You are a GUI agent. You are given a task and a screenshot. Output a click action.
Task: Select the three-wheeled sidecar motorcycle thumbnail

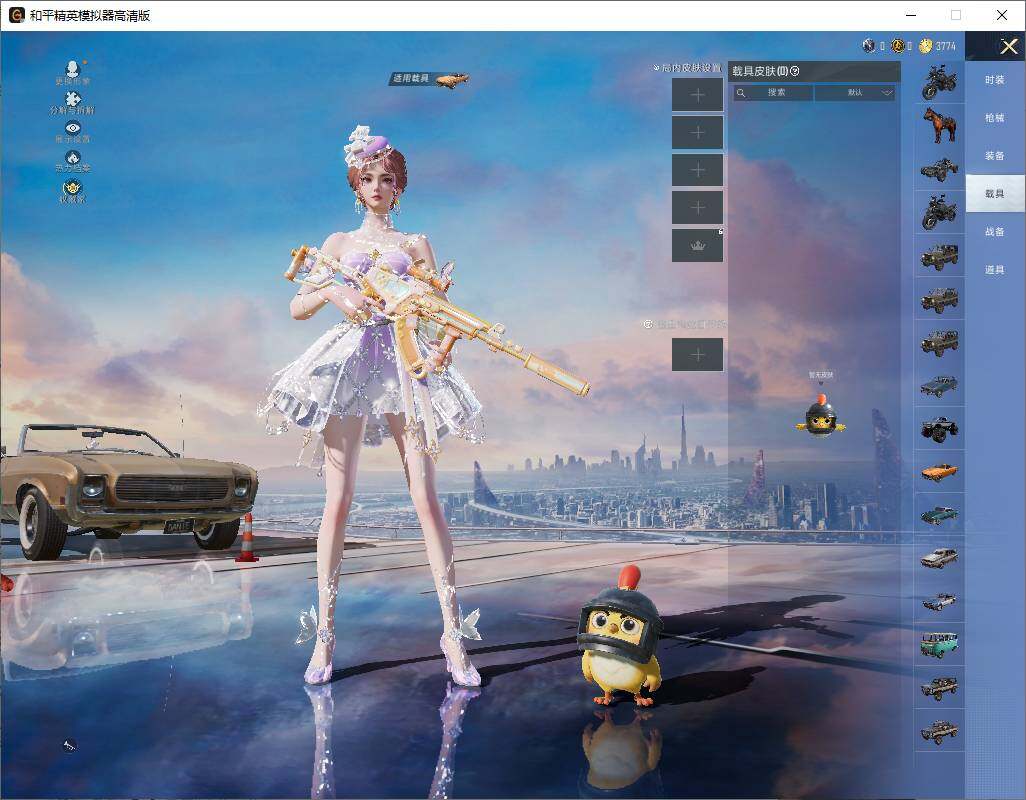tap(940, 168)
